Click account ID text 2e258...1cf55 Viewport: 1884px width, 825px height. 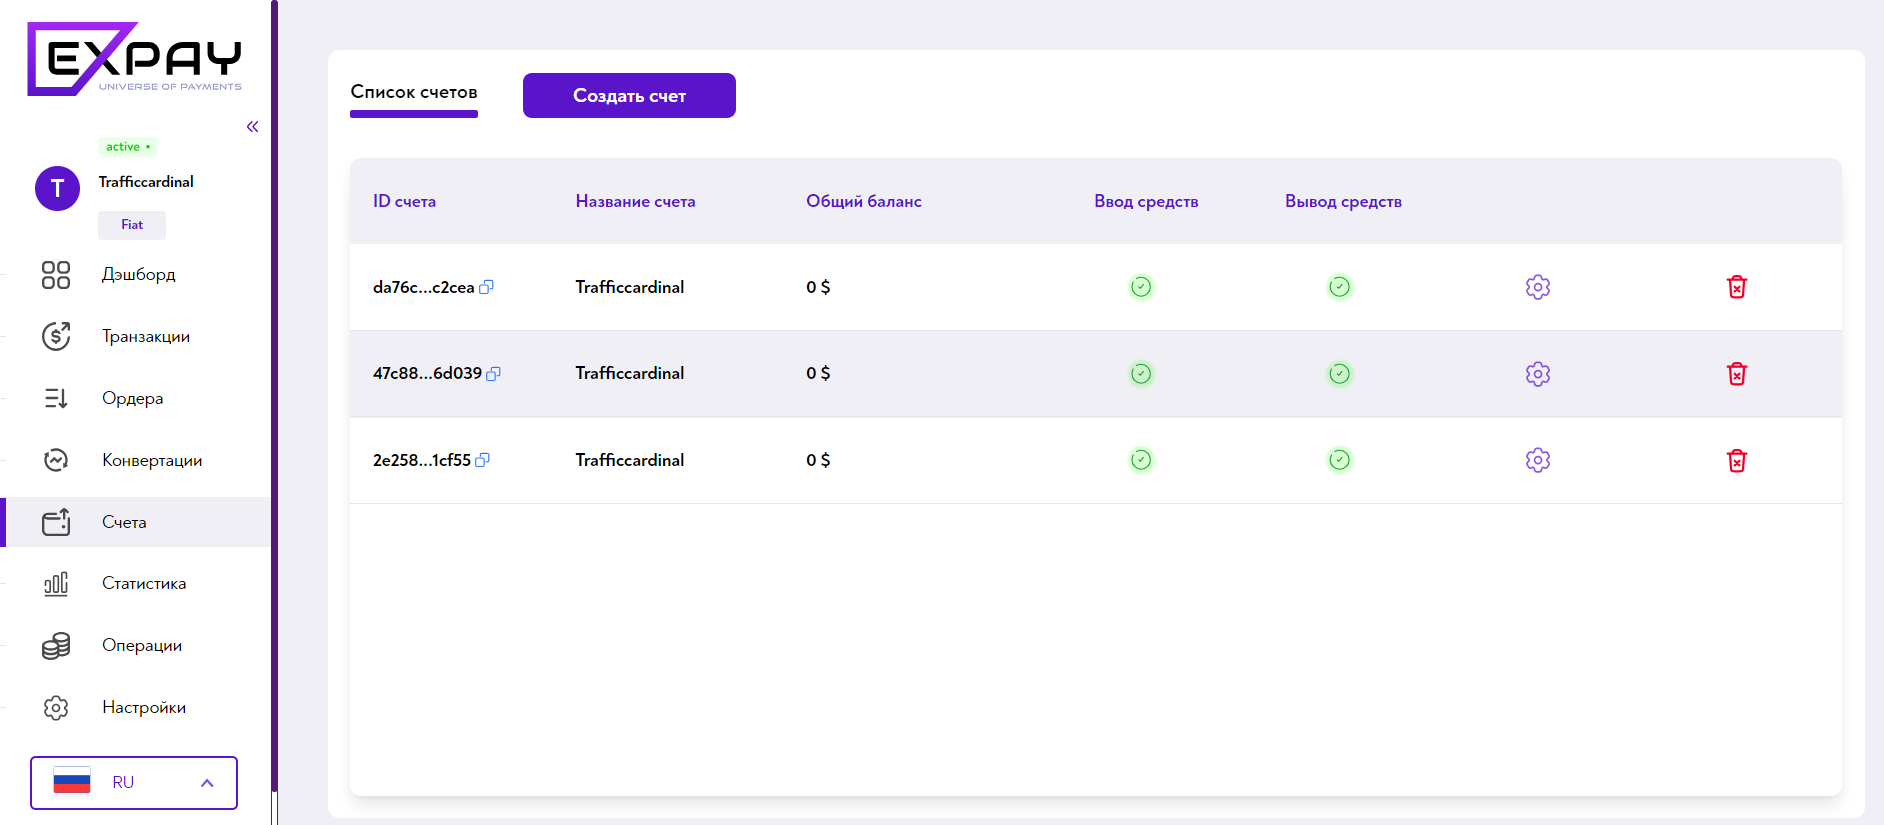(421, 460)
